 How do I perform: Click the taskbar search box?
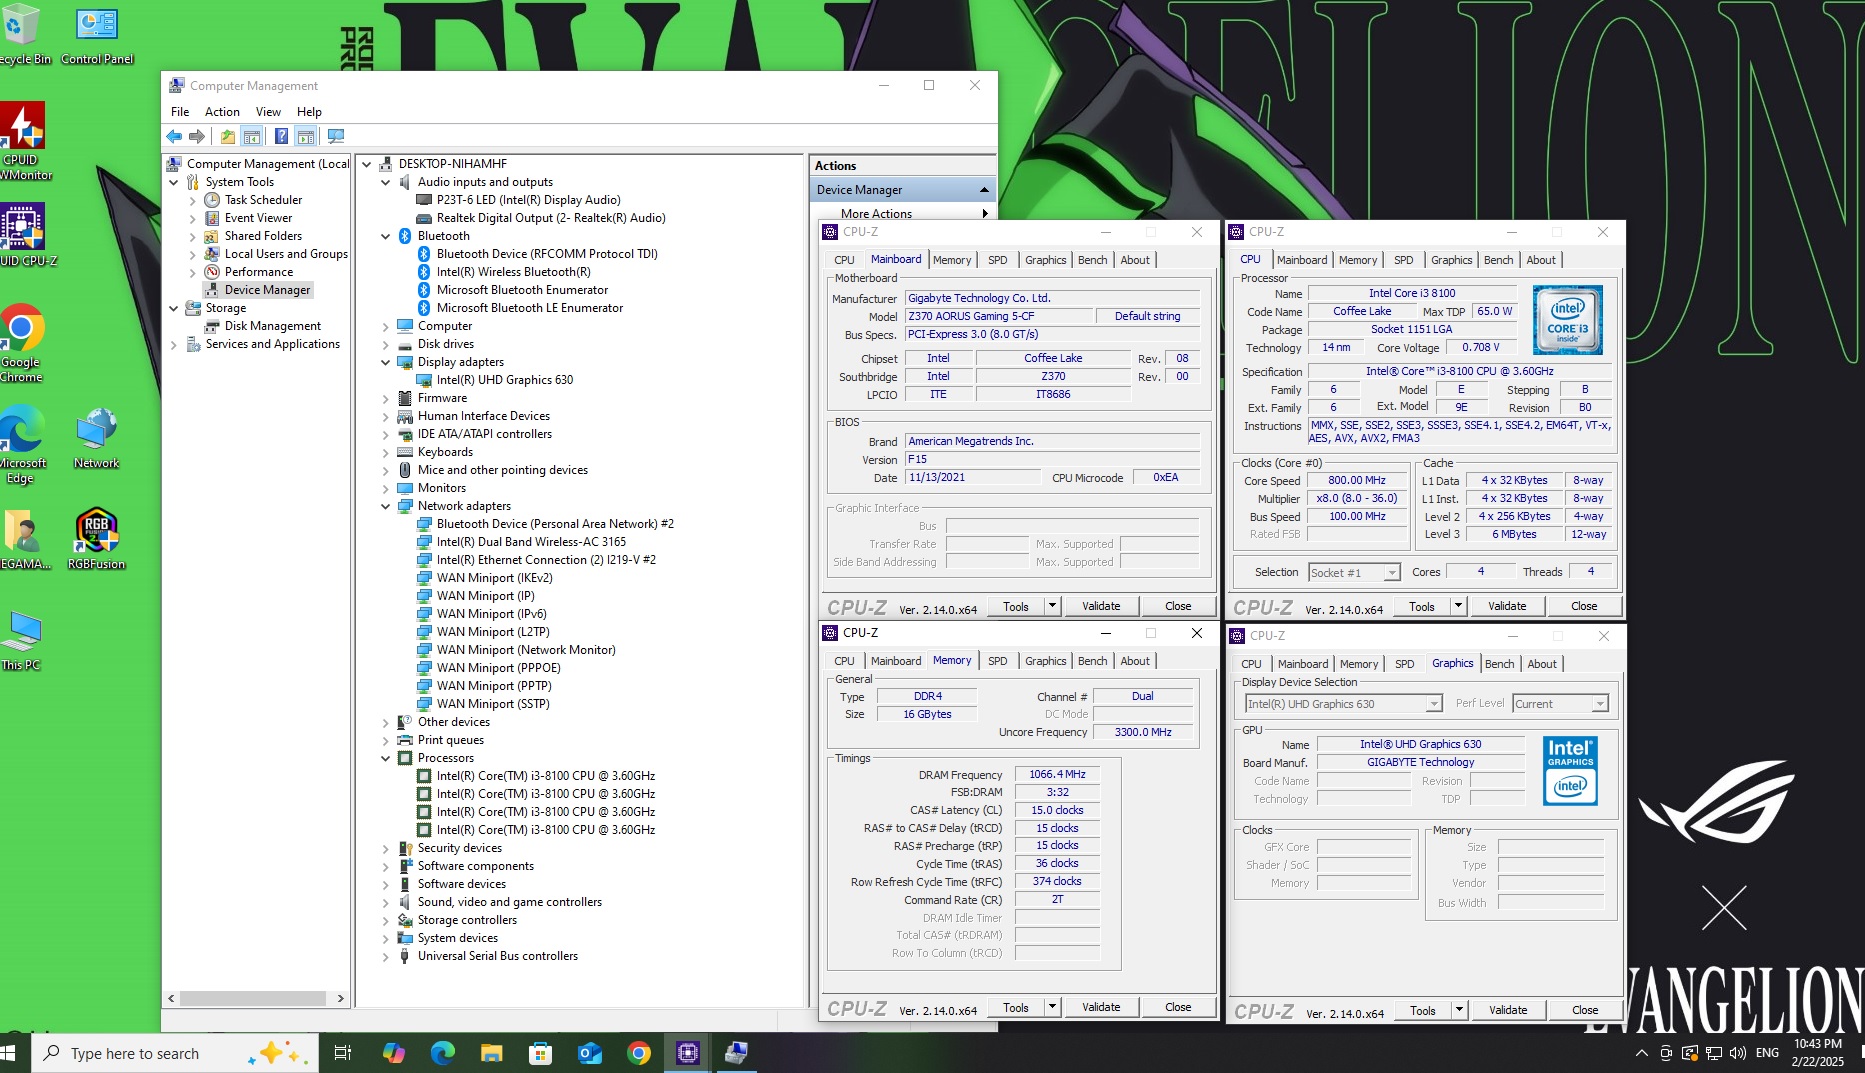coord(175,1053)
